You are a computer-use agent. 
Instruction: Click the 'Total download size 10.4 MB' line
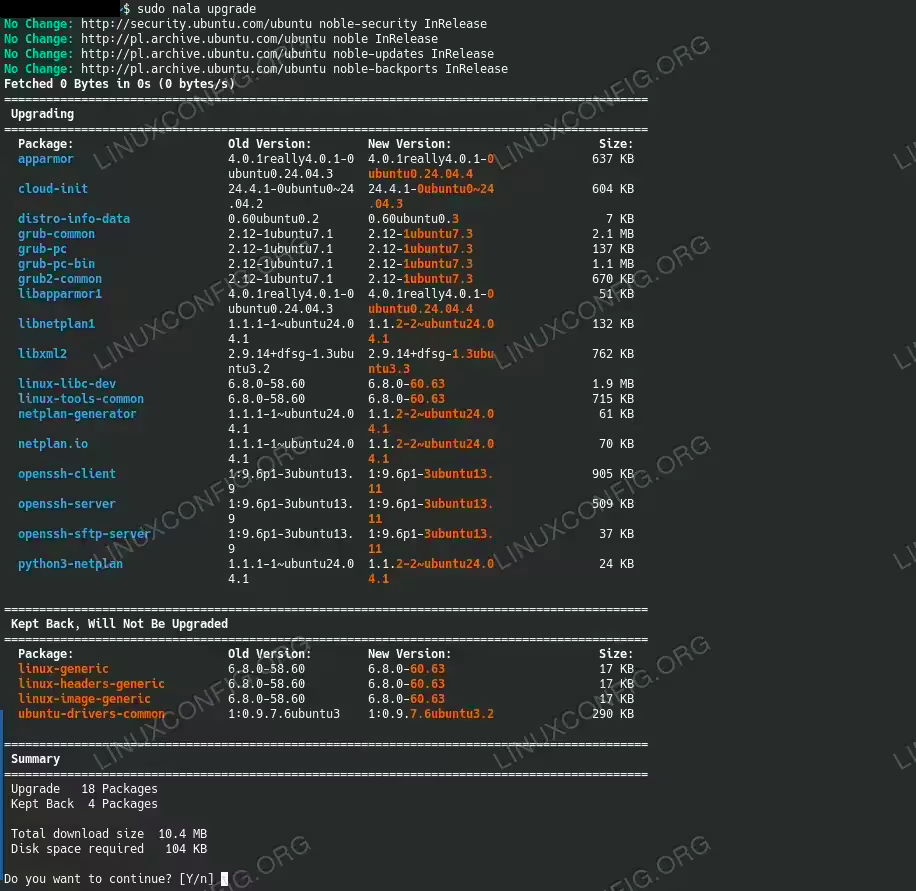(109, 834)
